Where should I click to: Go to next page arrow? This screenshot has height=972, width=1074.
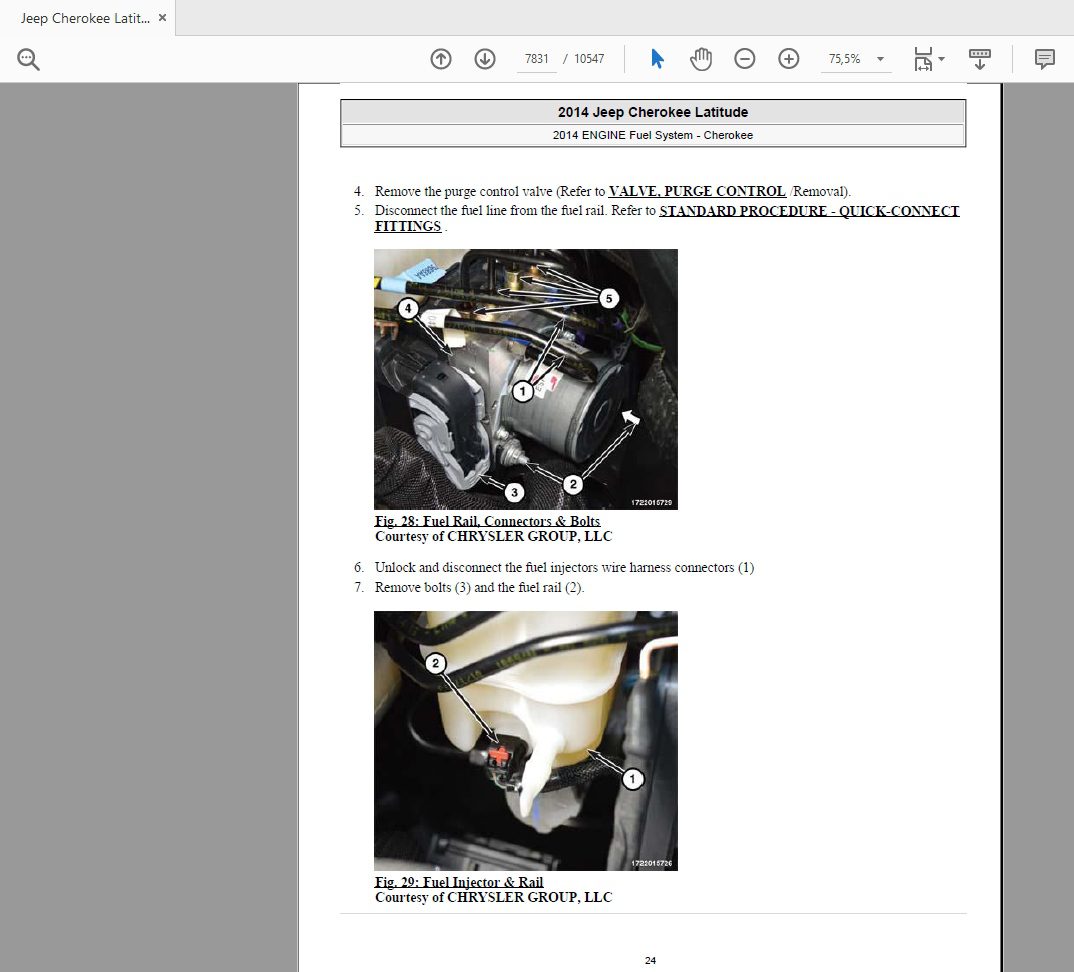click(x=485, y=59)
